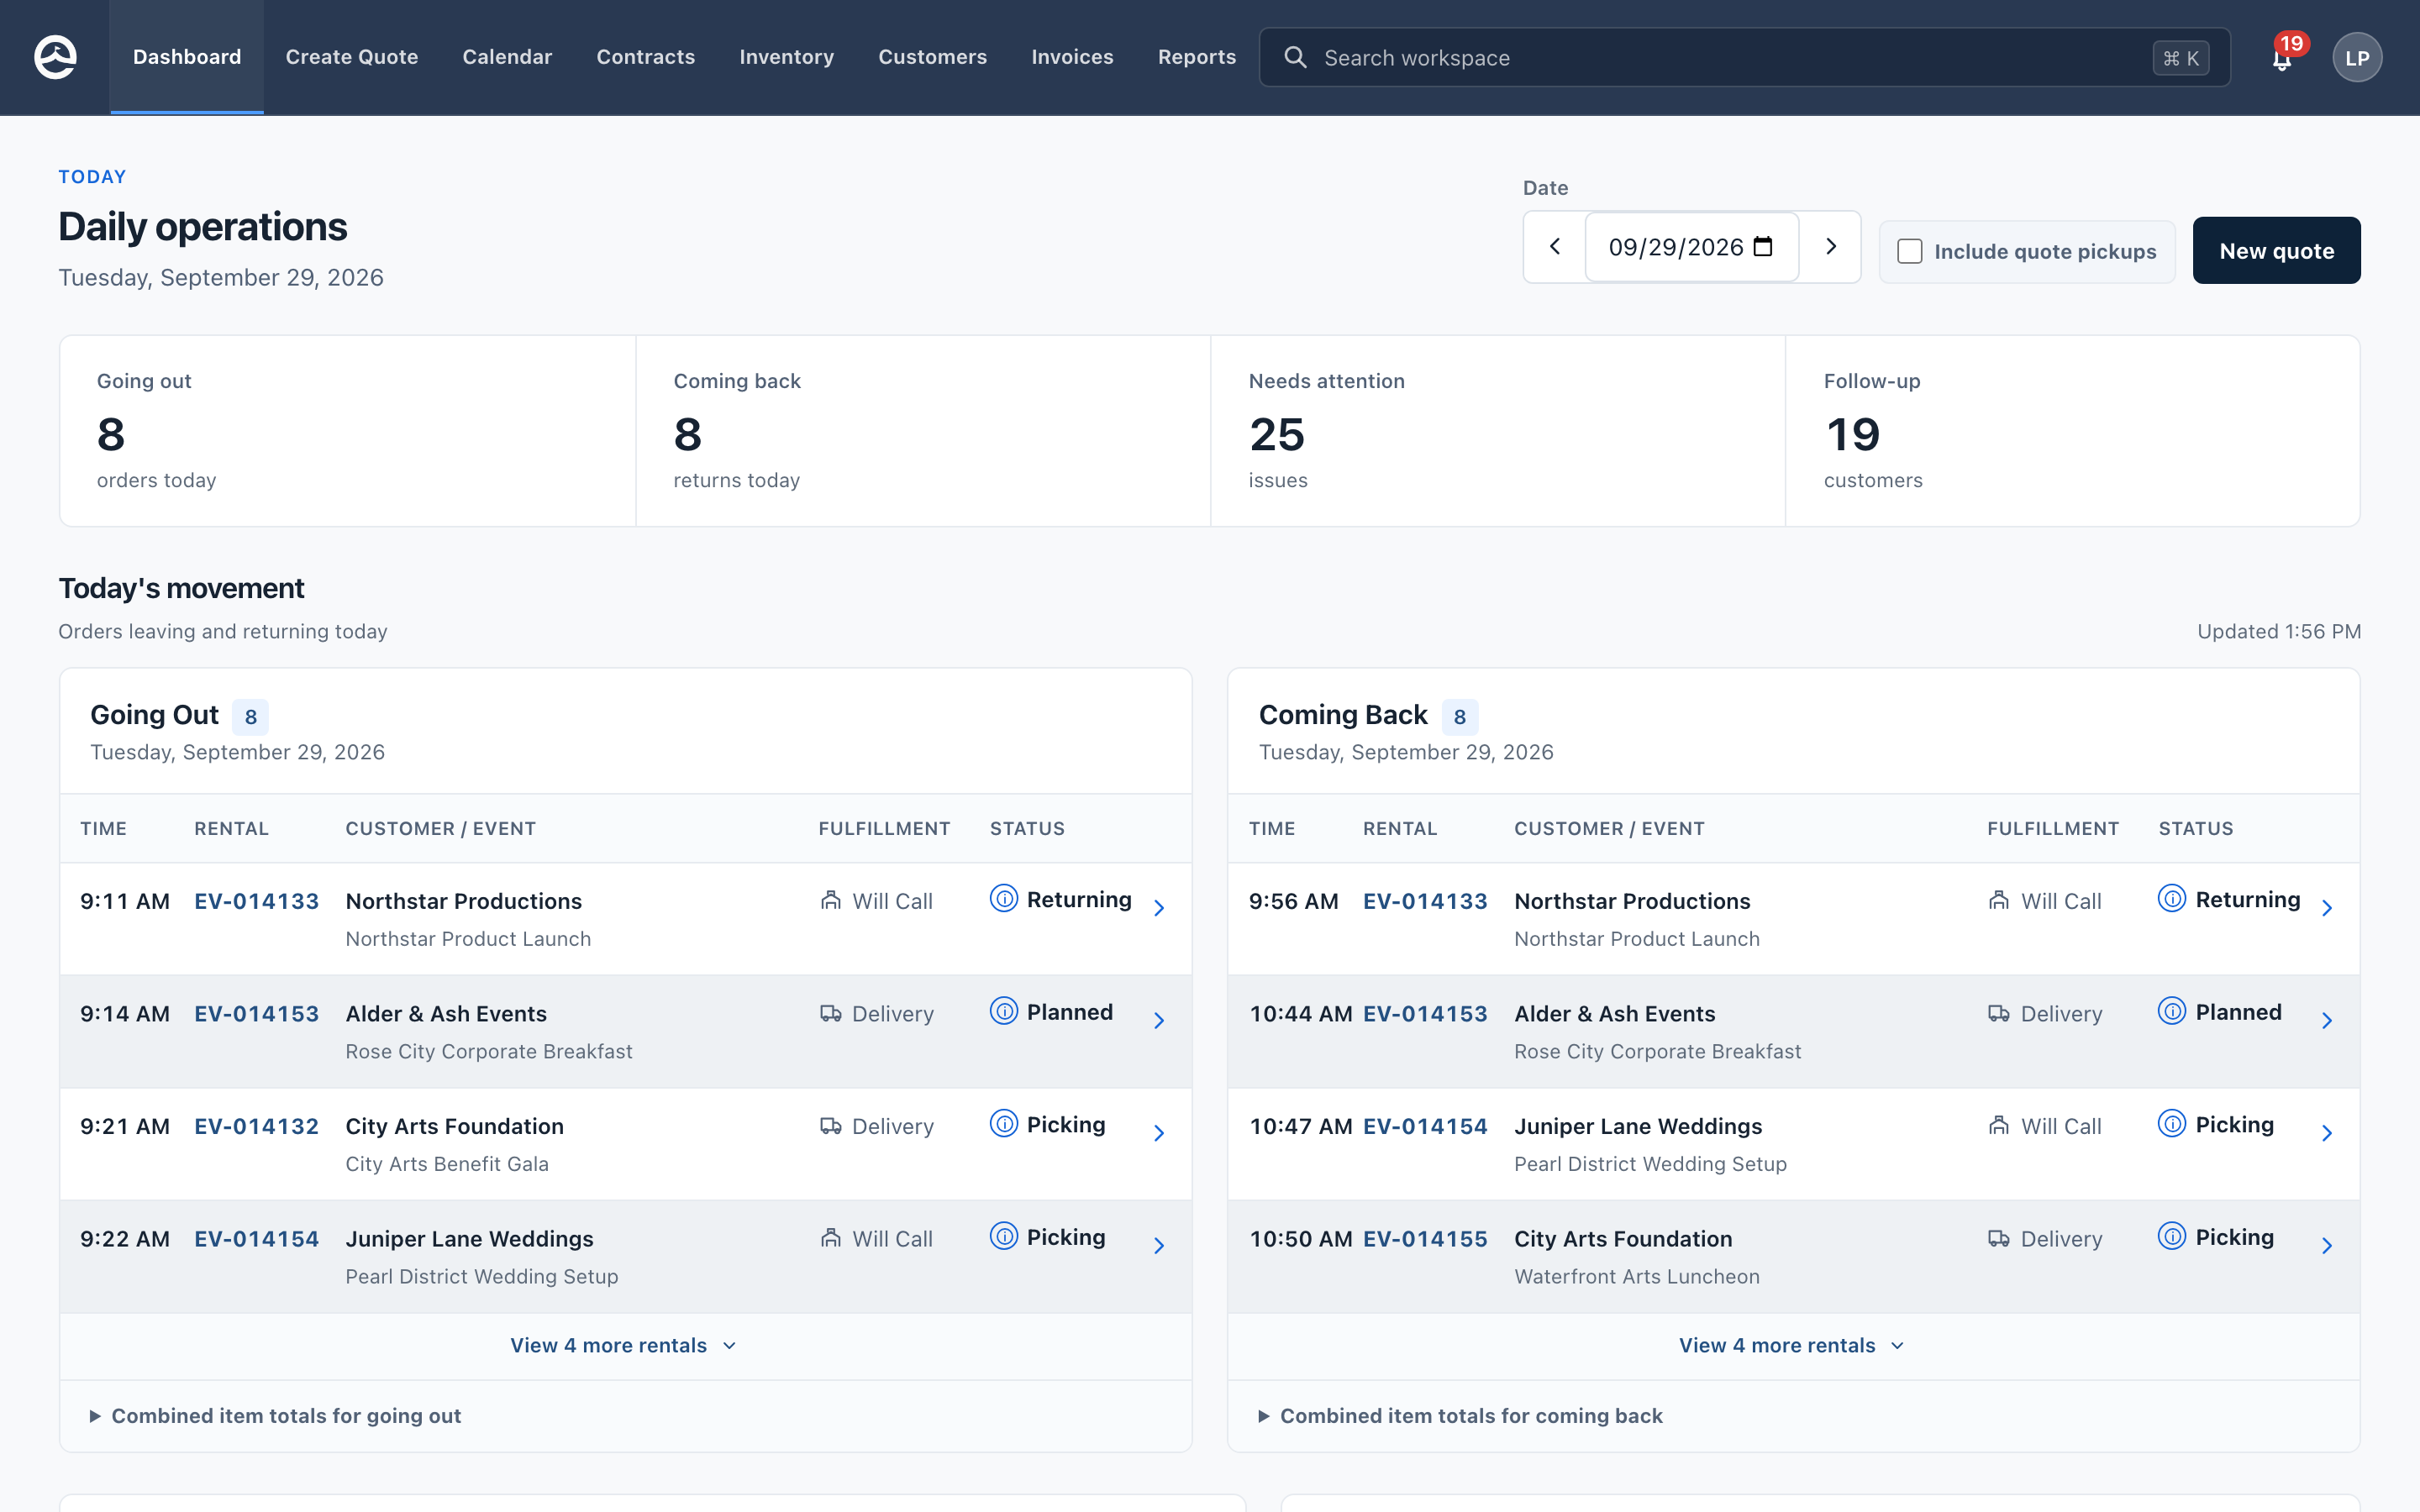
Task: Go to the previous date arrow
Action: [x=1555, y=246]
